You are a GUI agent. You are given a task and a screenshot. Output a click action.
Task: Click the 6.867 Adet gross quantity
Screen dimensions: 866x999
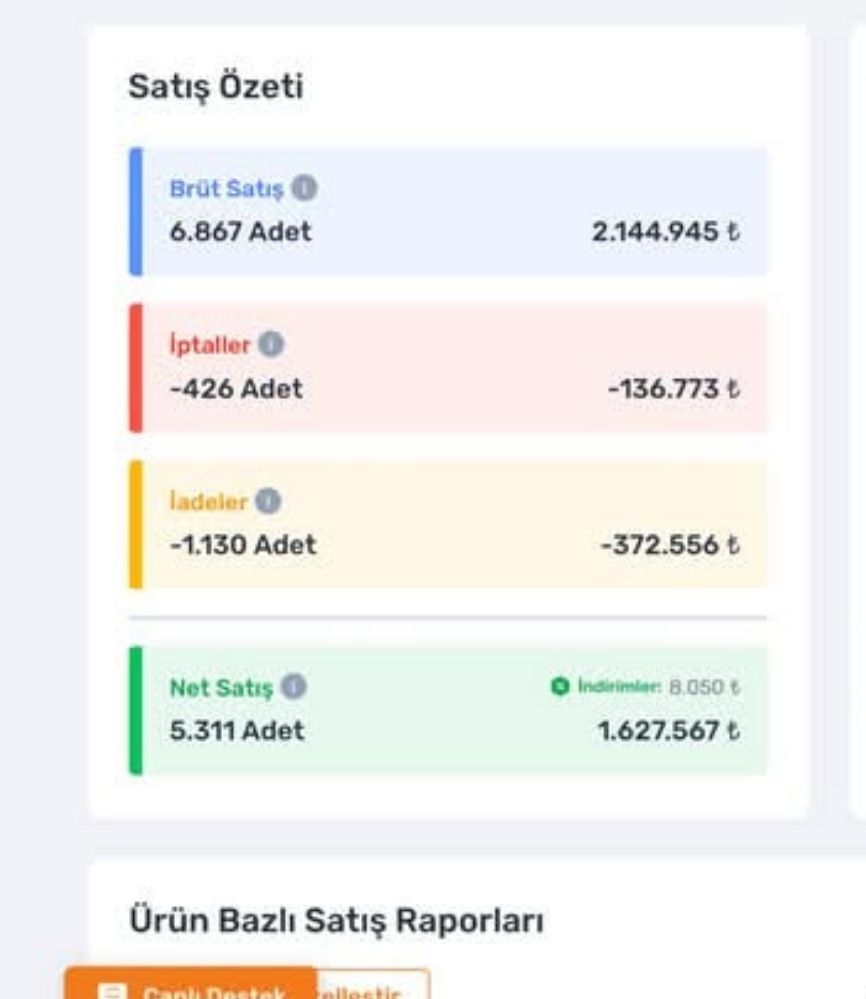click(241, 232)
